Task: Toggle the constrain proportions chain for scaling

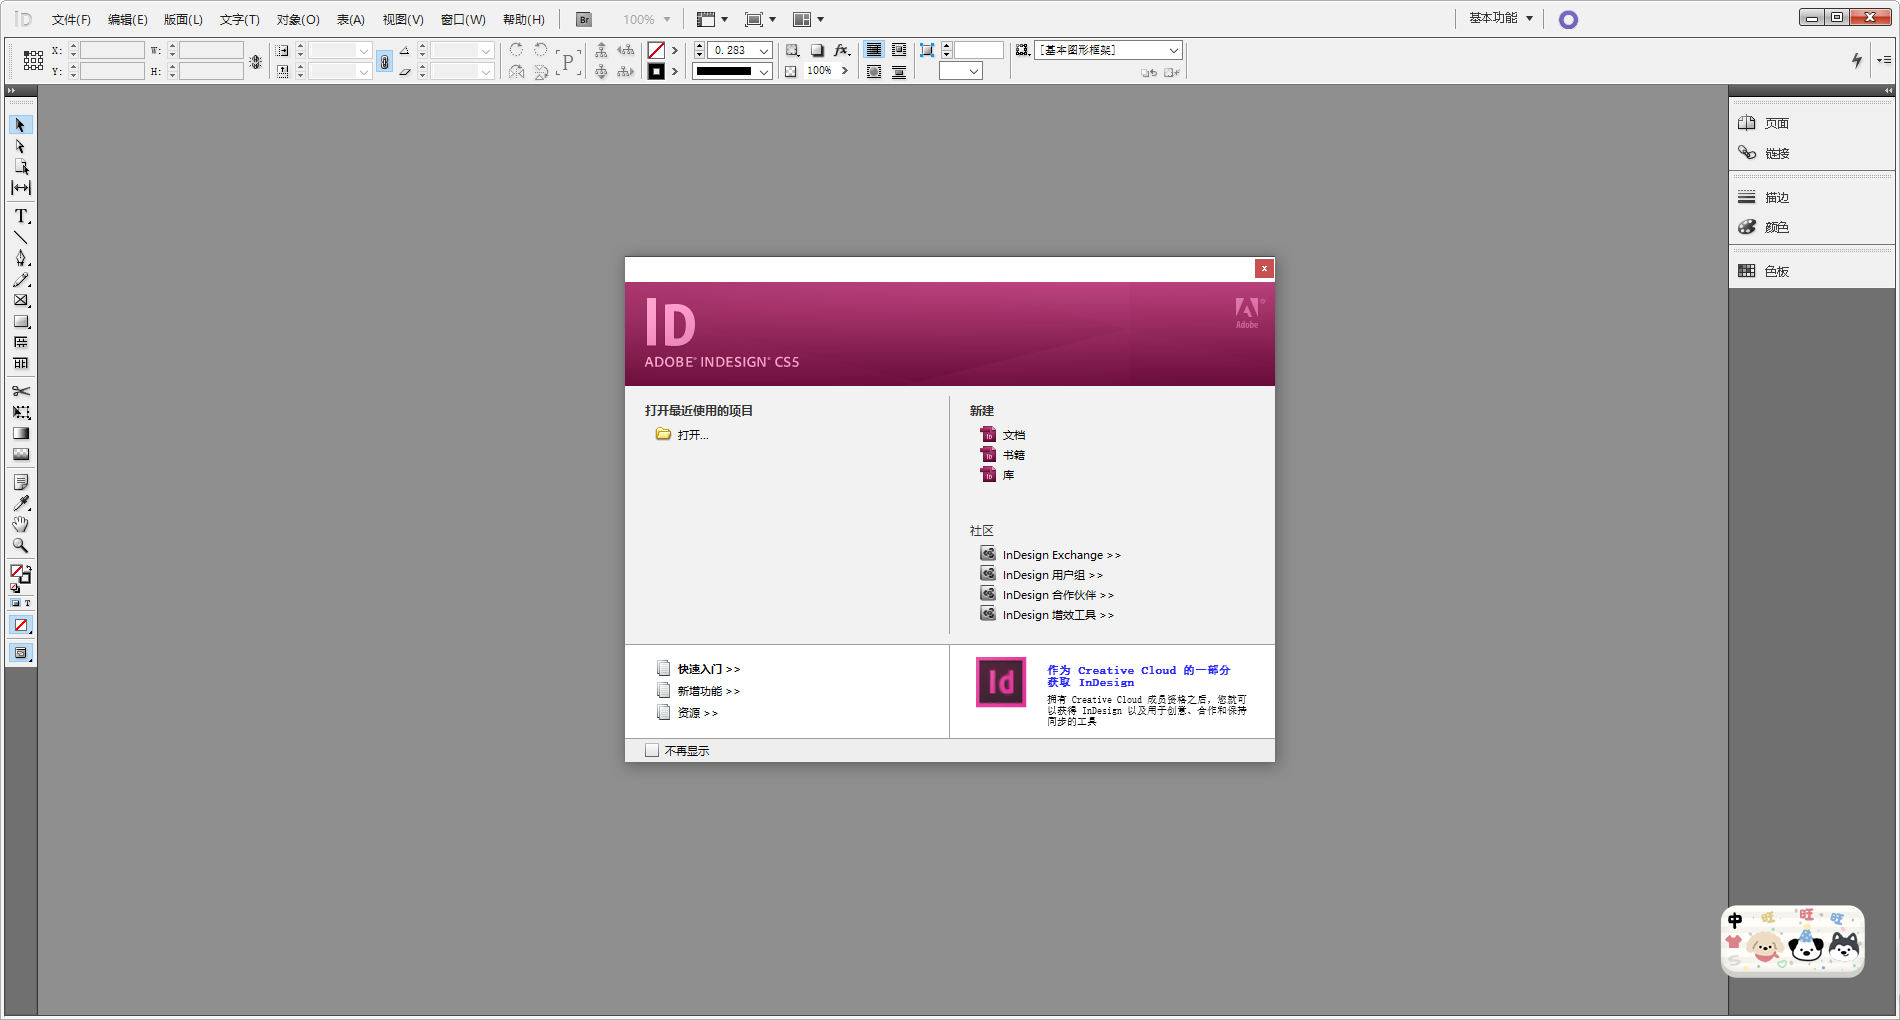Action: [x=384, y=62]
